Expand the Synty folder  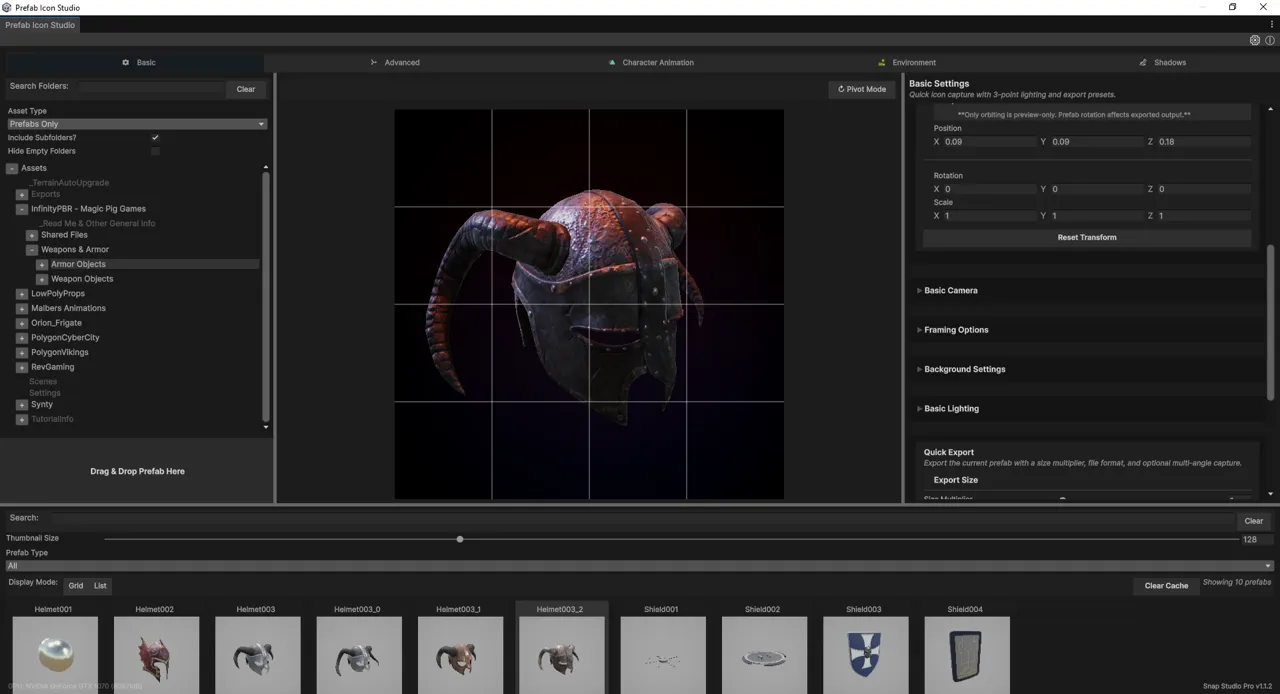click(22, 405)
